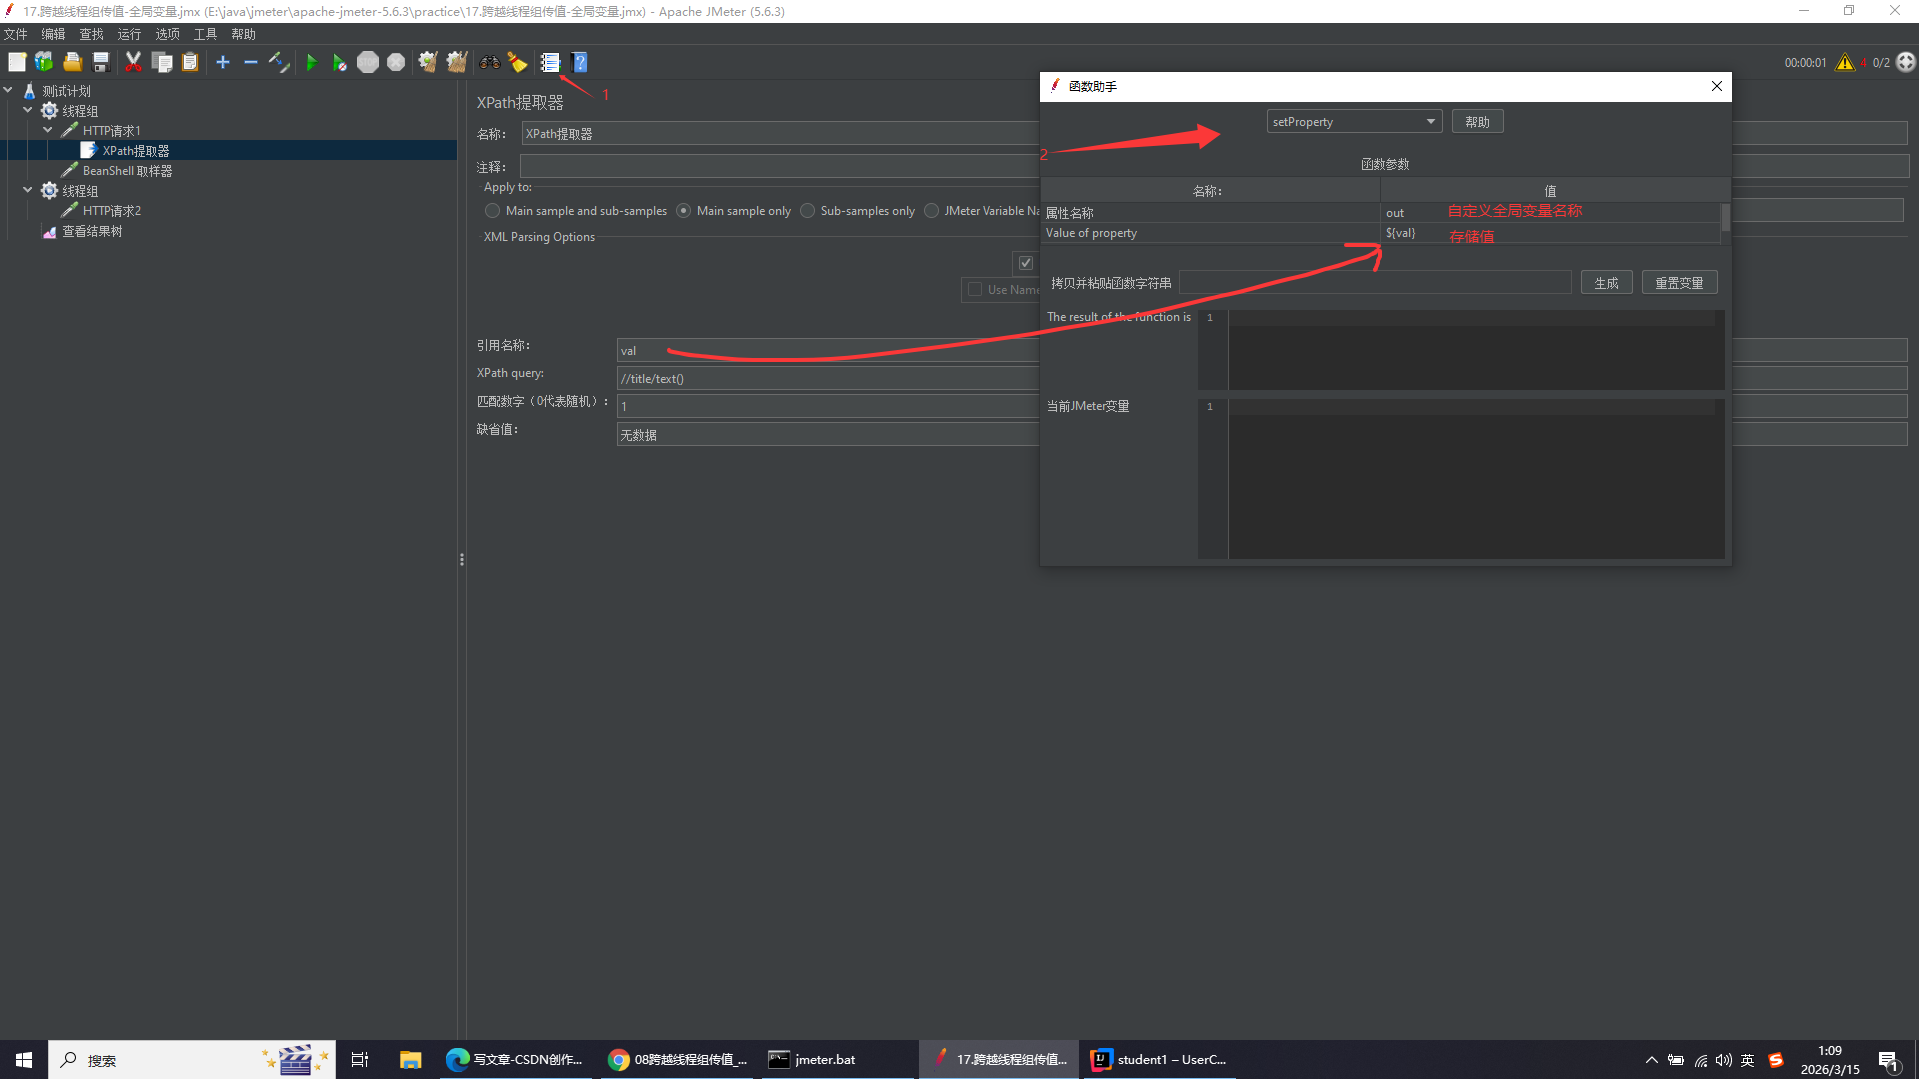Click the remote engine globe icon

tap(1906, 62)
